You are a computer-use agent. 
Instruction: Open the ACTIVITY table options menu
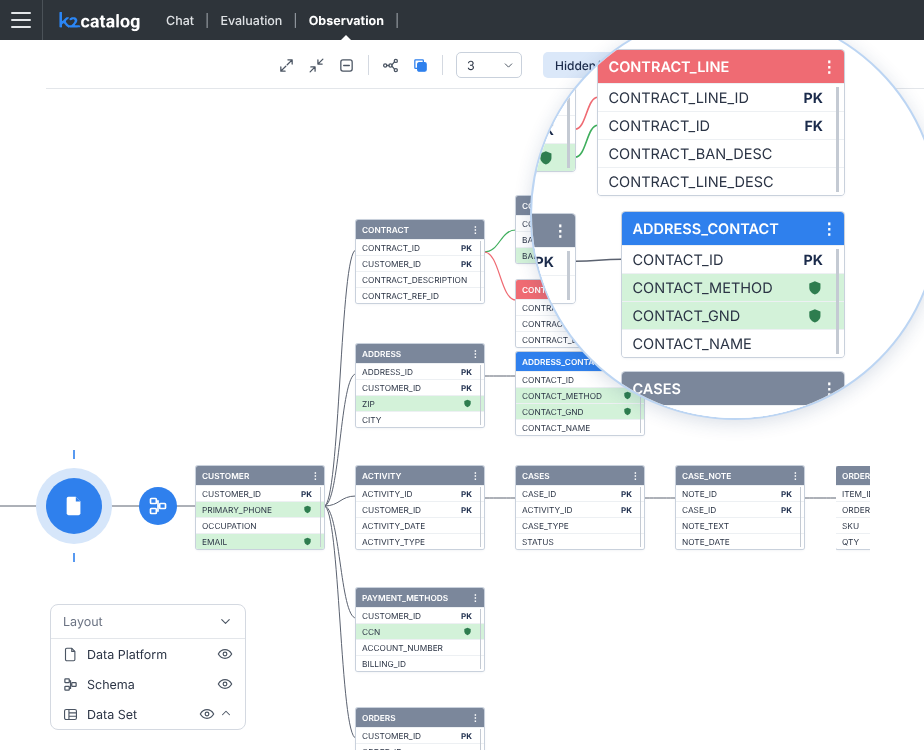(x=476, y=476)
